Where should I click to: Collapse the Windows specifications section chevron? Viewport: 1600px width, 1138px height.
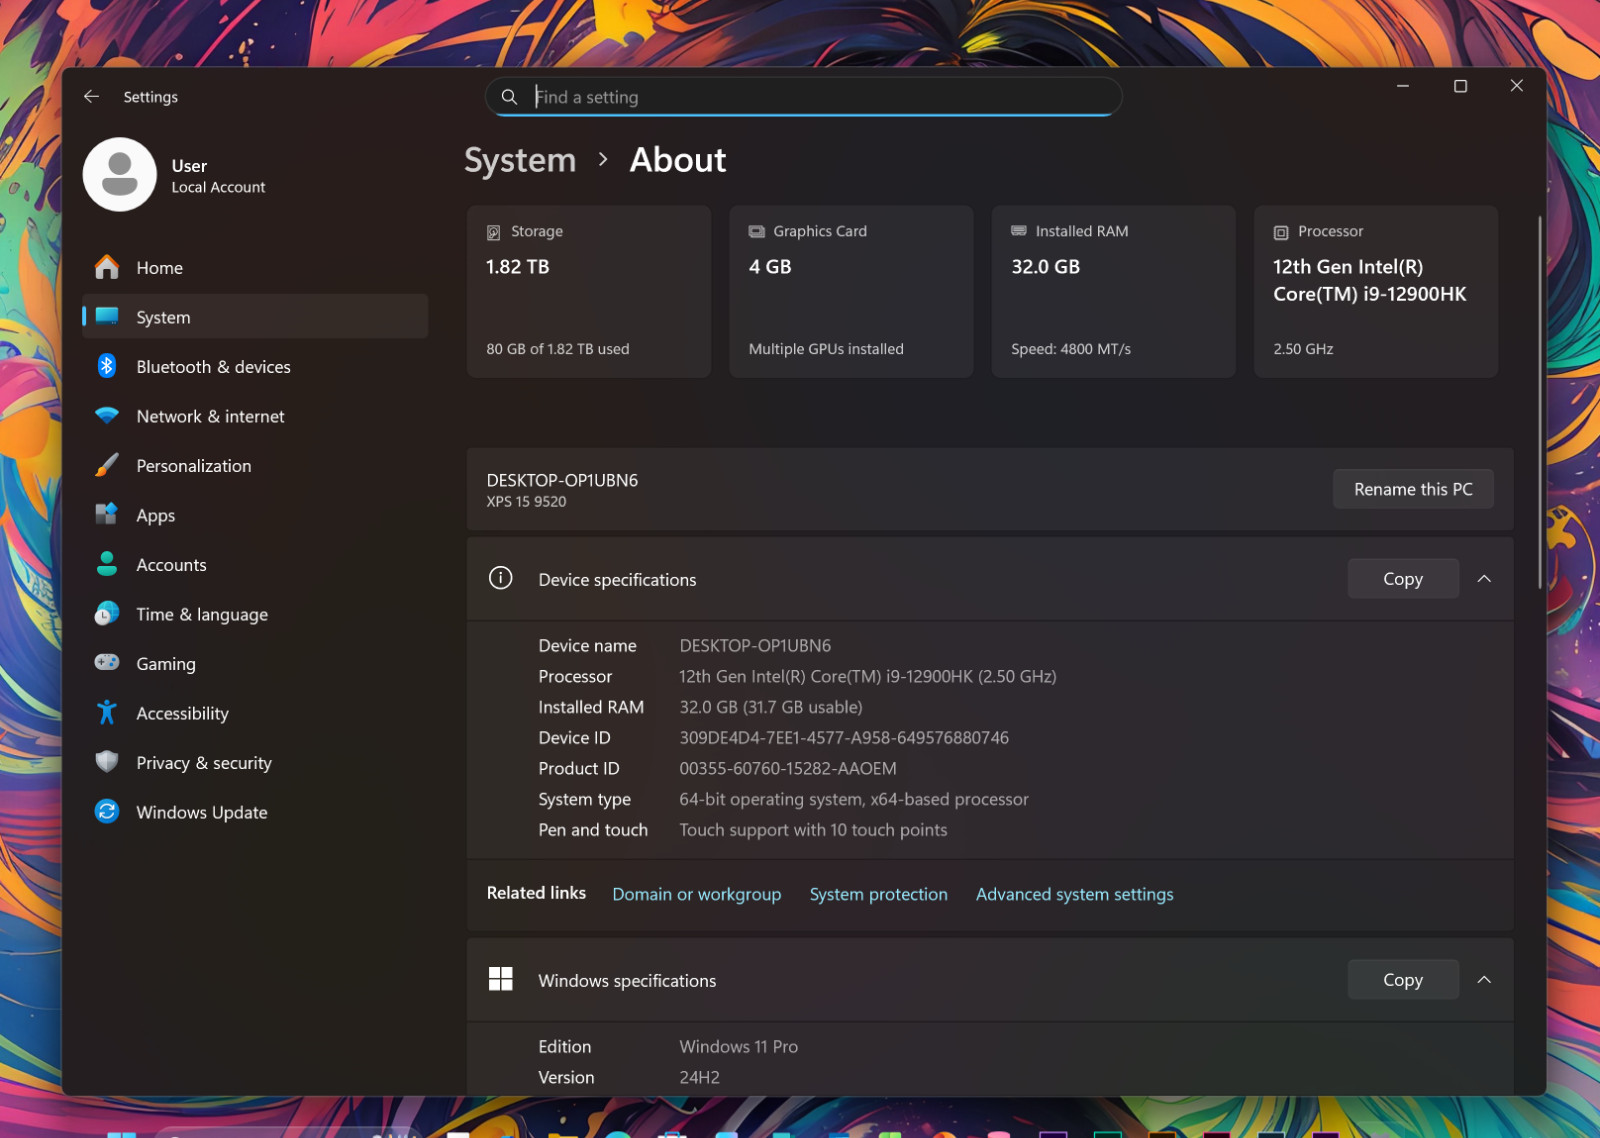(x=1484, y=980)
